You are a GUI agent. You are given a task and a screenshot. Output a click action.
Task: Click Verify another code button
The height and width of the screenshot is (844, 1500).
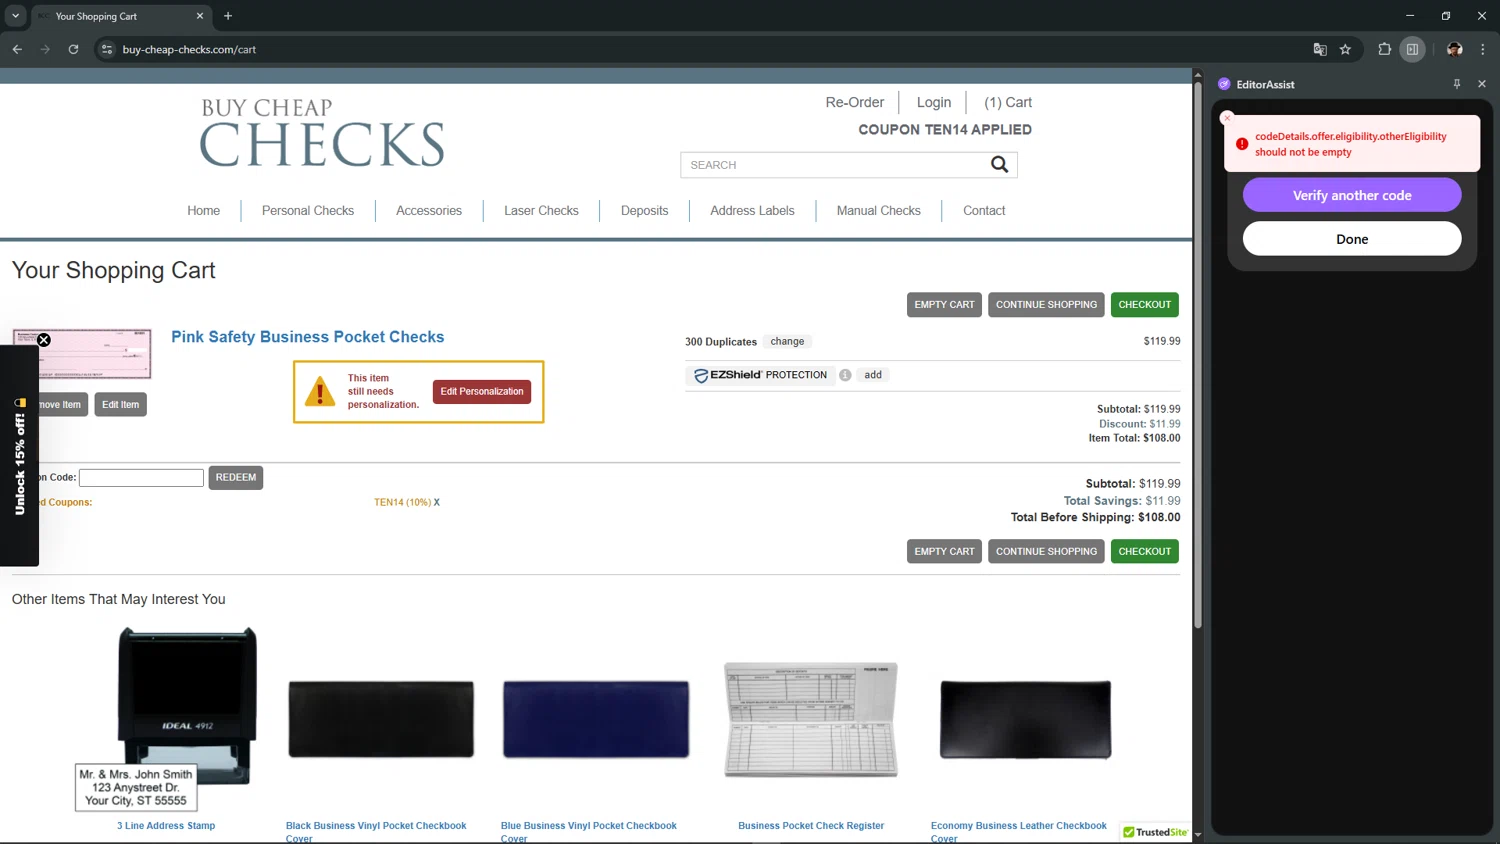[1352, 195]
